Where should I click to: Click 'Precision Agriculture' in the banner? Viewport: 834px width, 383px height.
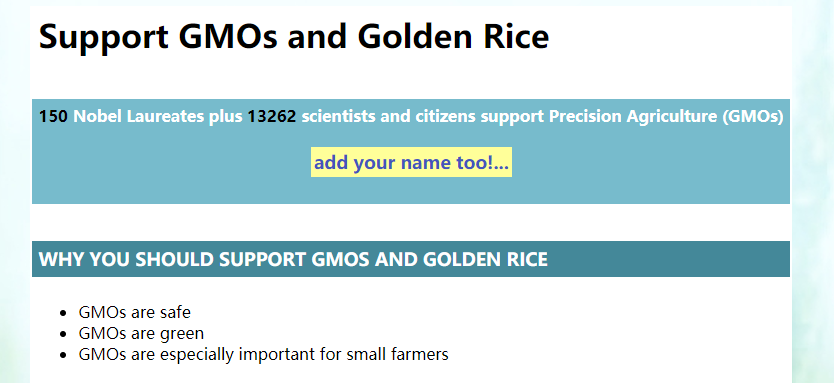pyautogui.click(x=632, y=116)
